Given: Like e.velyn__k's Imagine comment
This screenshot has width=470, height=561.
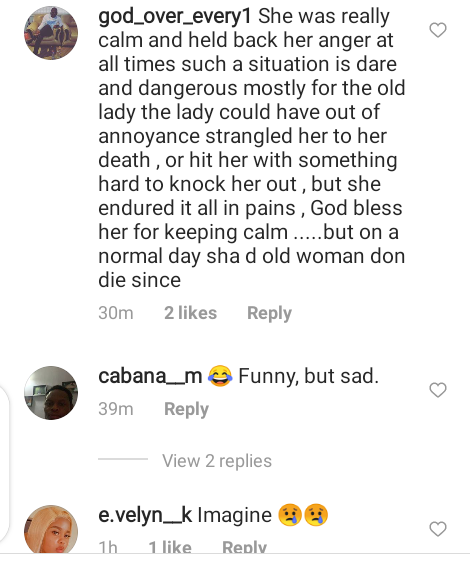Looking at the screenshot, I should tap(437, 529).
